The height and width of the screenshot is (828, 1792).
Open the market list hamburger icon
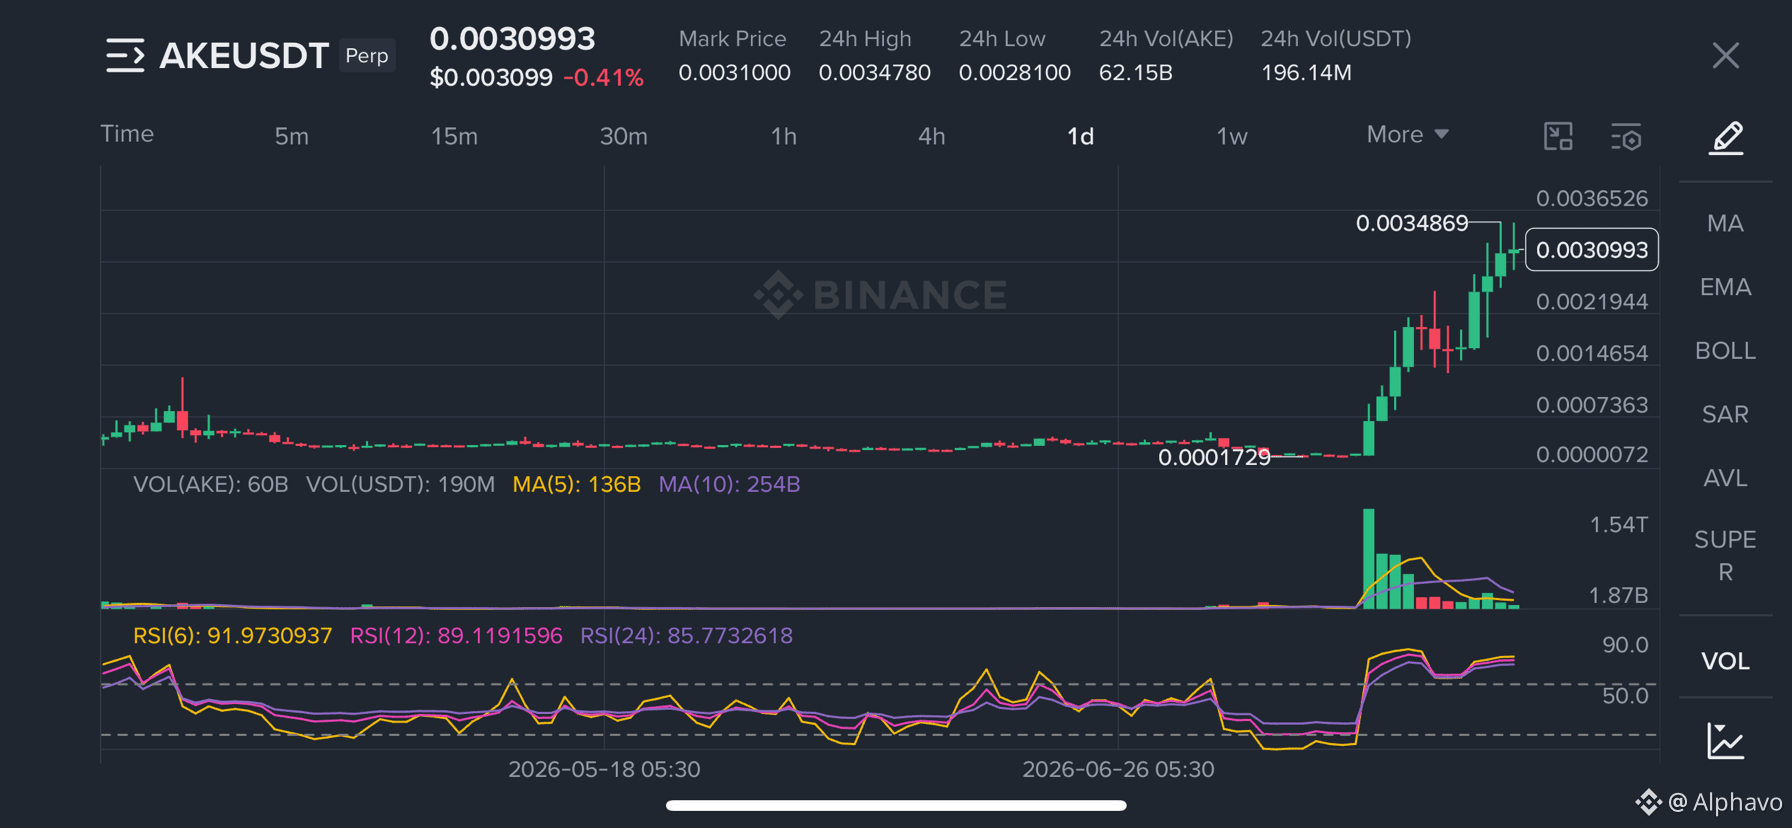(x=125, y=55)
